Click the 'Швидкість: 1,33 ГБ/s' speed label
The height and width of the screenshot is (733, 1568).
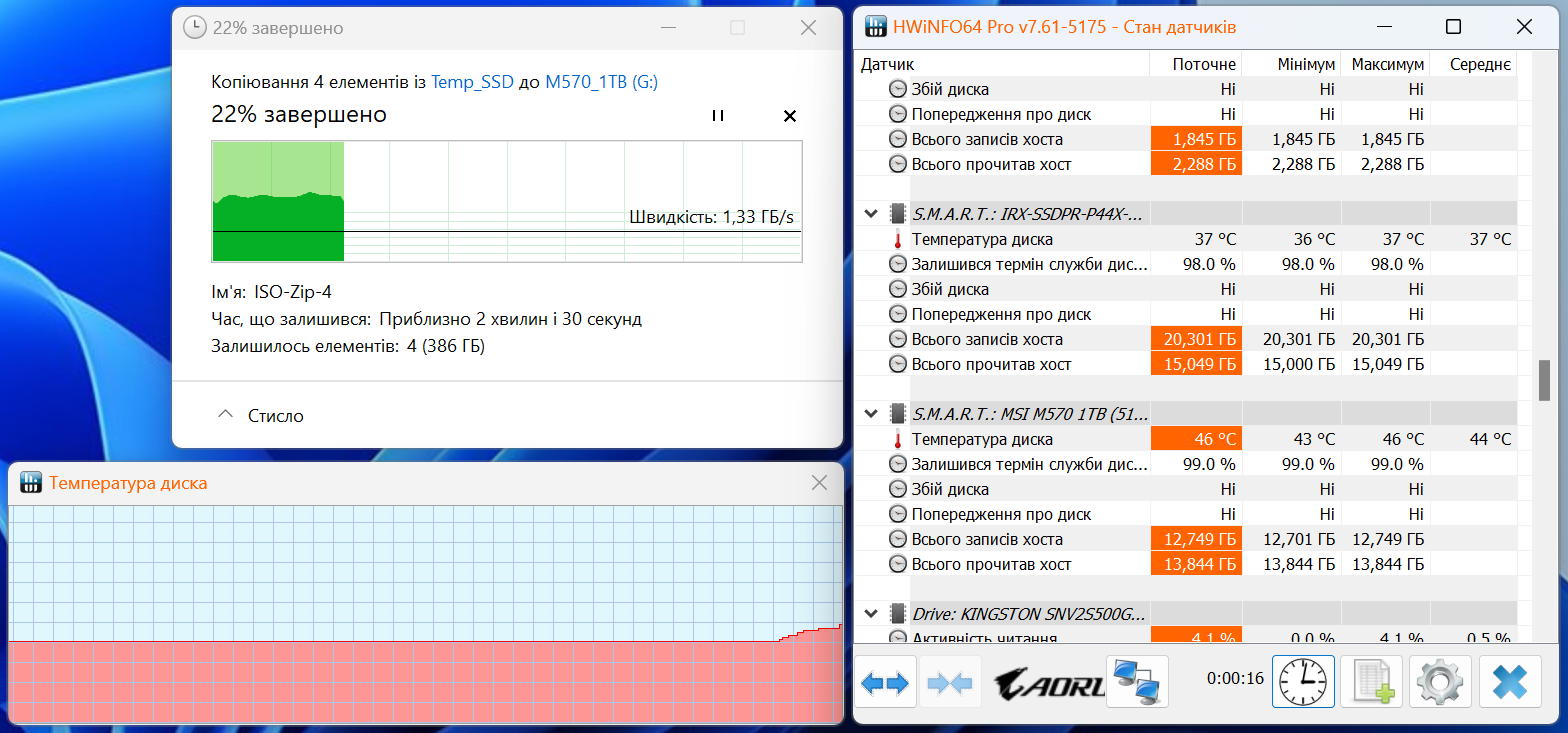pos(712,216)
